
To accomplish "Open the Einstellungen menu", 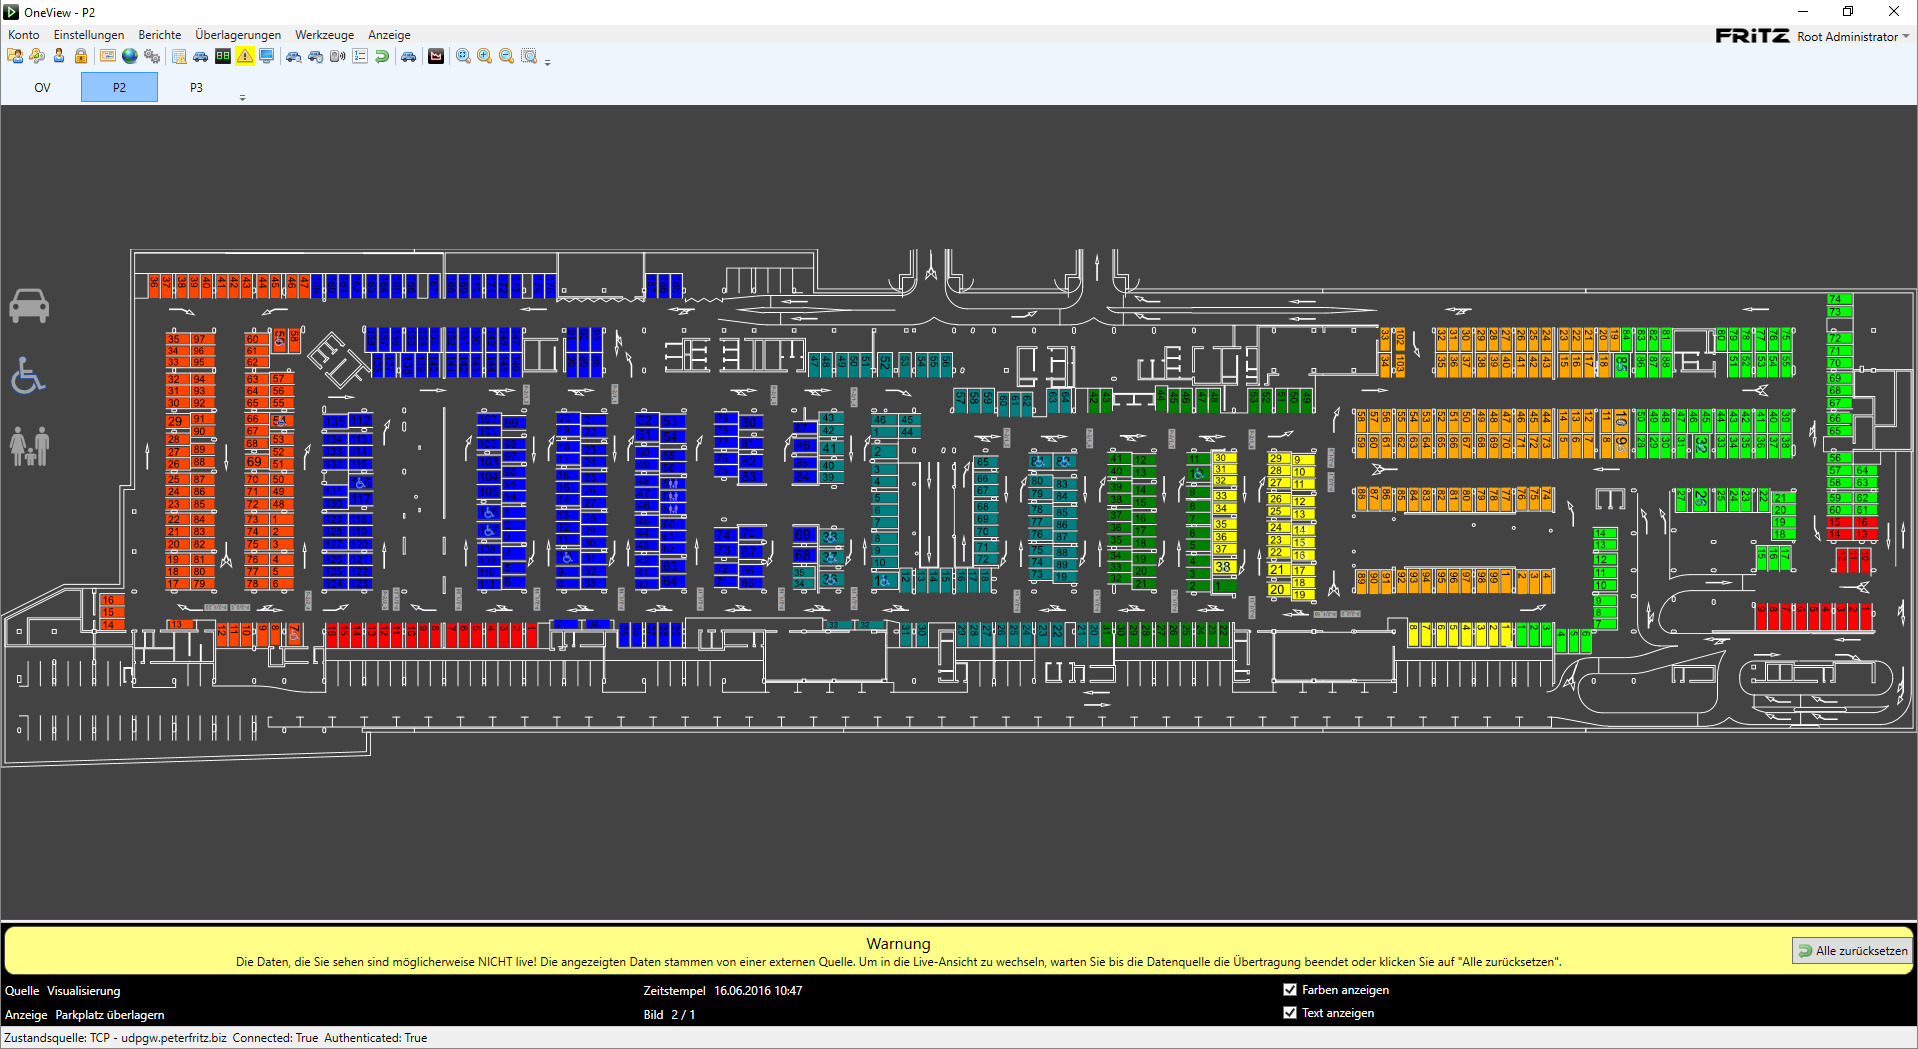I will click(x=89, y=35).
